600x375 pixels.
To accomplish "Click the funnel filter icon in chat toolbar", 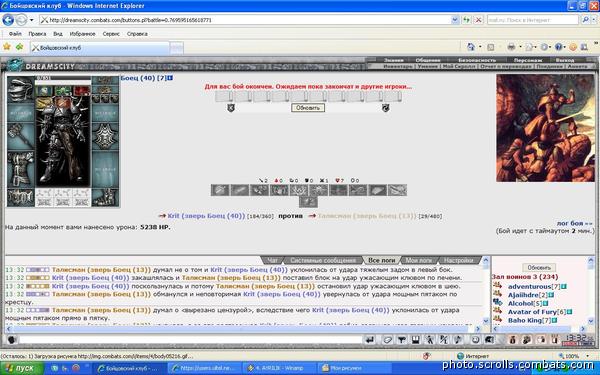I will coord(401,339).
